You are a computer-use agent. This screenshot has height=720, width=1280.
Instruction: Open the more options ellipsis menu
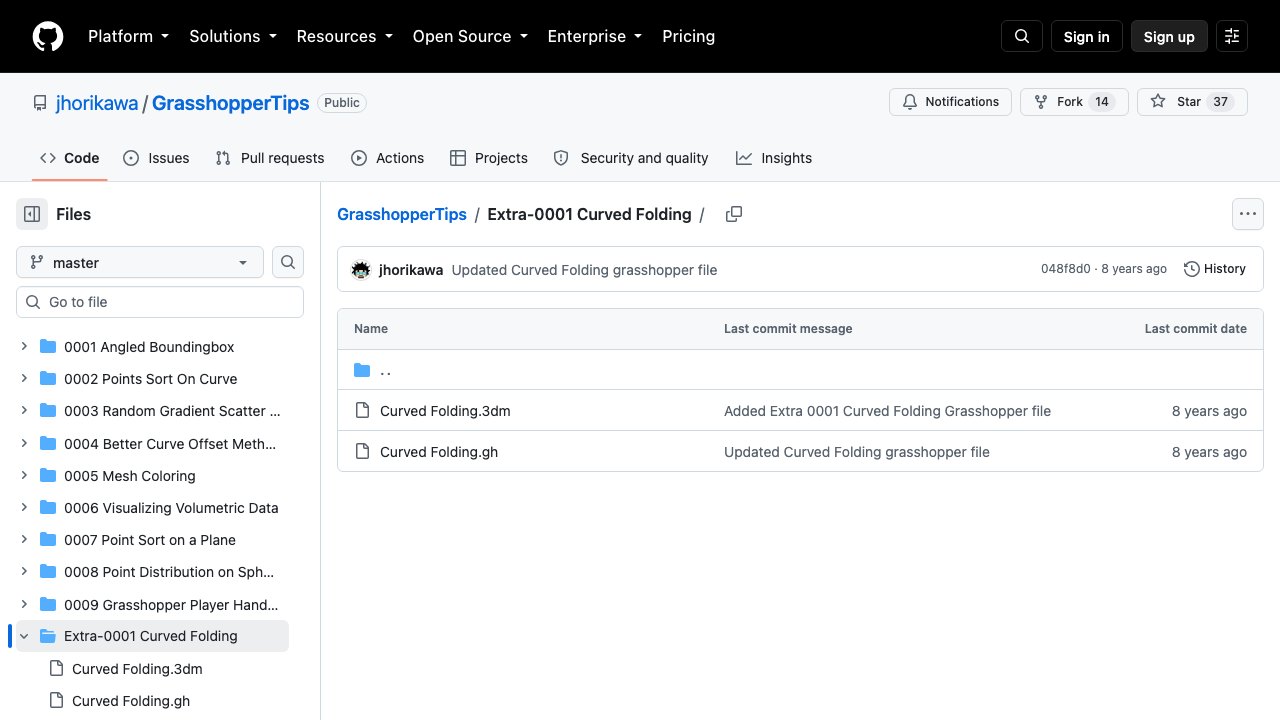pos(1247,214)
